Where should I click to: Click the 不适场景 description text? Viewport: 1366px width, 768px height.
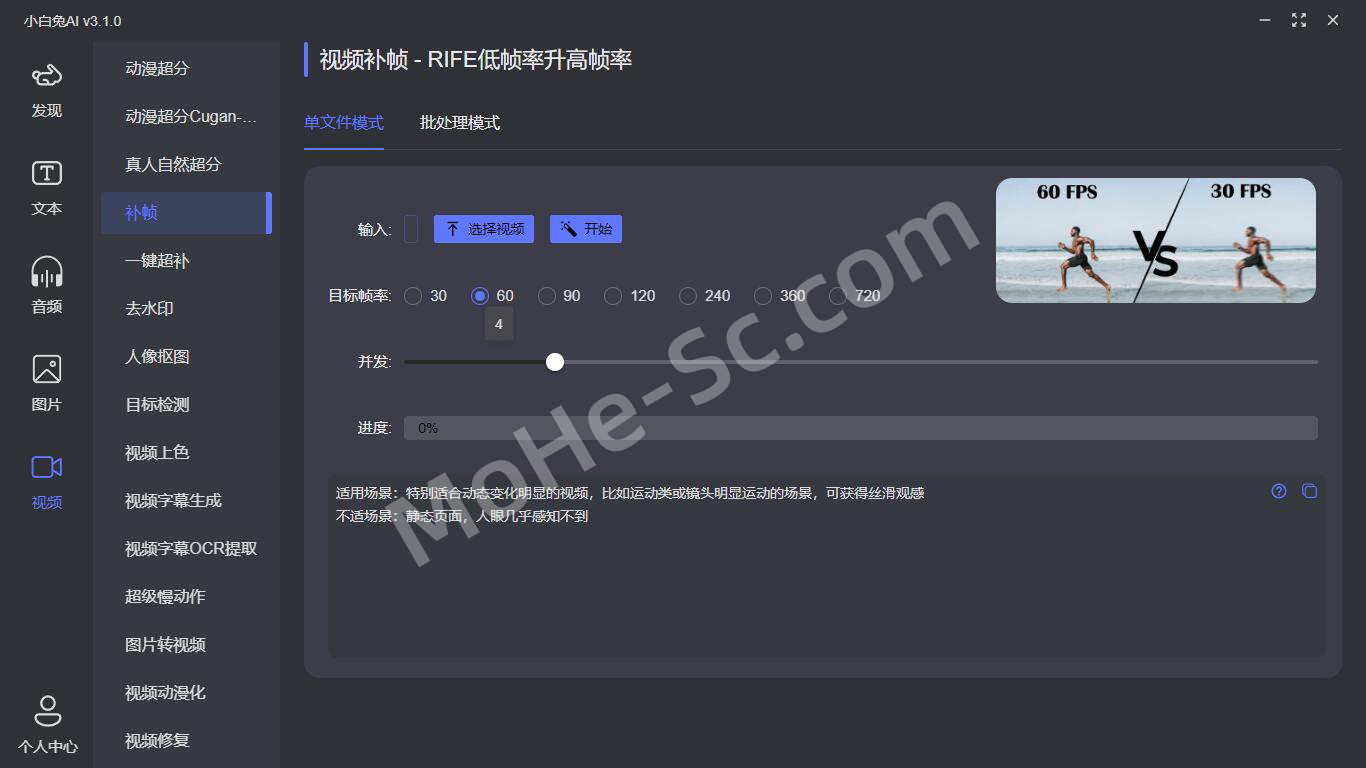click(462, 517)
